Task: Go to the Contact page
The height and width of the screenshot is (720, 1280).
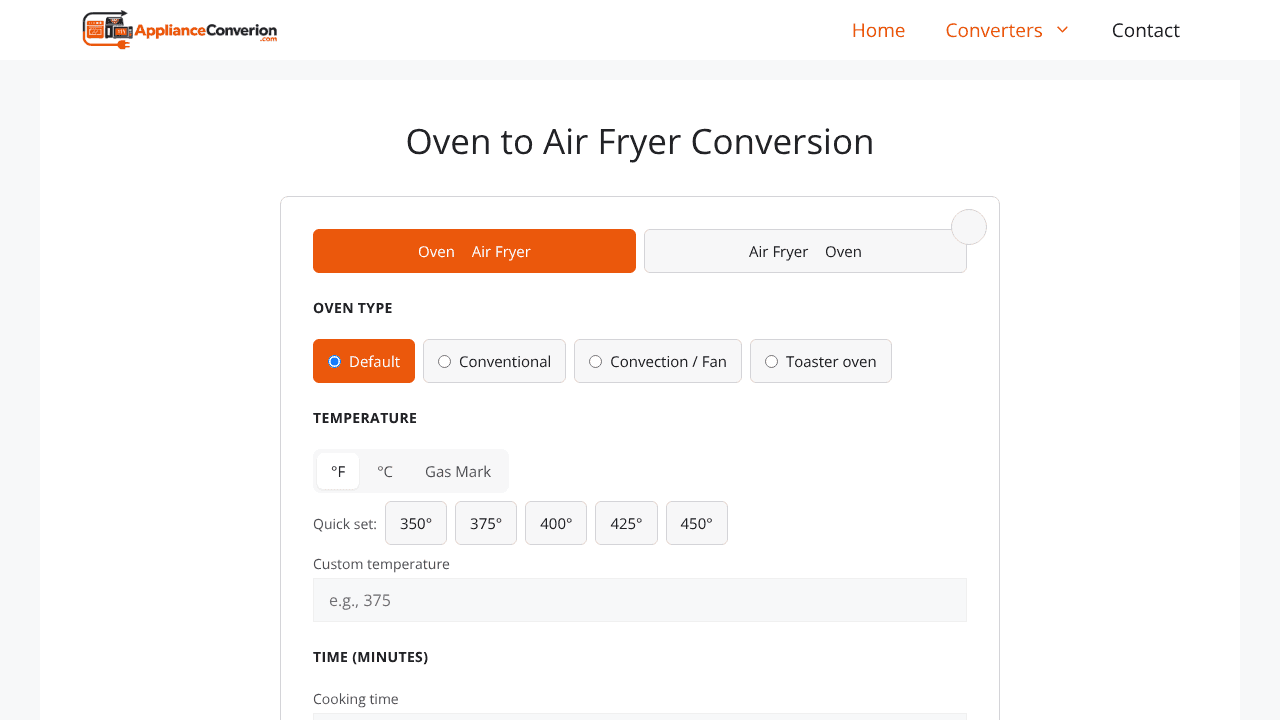Action: pyautogui.click(x=1145, y=30)
